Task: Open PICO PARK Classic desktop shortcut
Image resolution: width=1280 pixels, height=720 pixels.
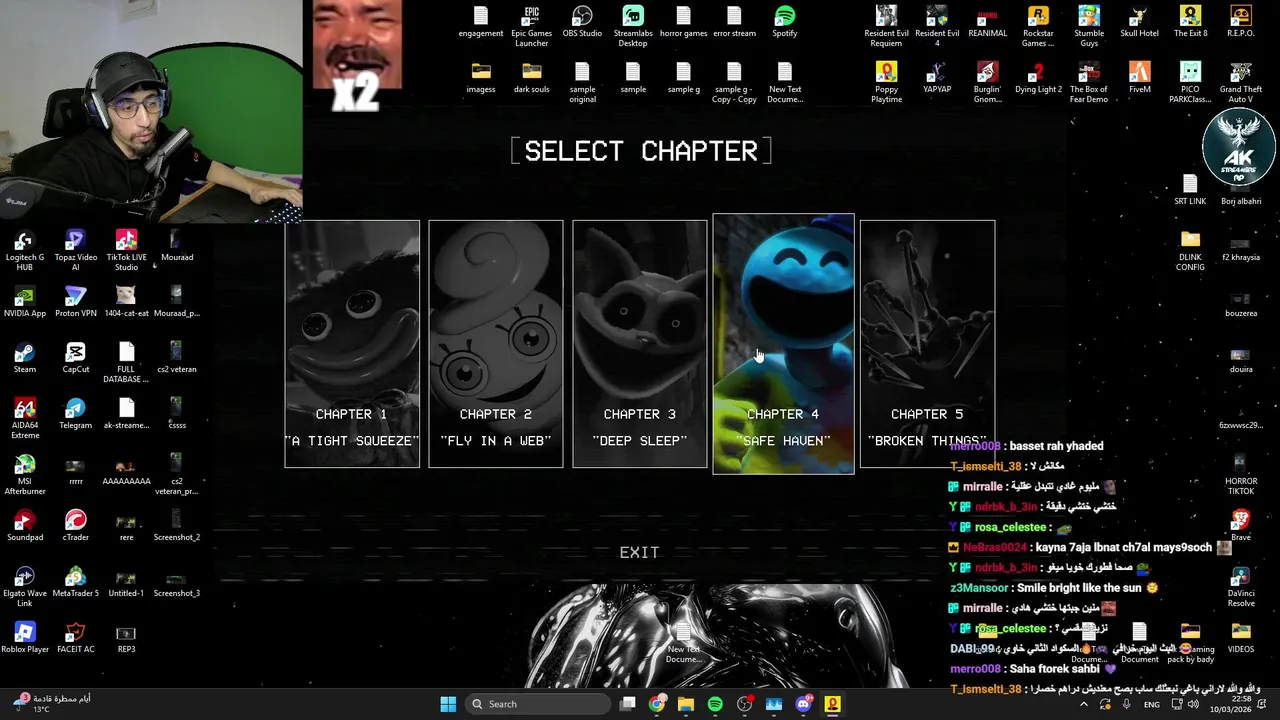Action: (1190, 82)
